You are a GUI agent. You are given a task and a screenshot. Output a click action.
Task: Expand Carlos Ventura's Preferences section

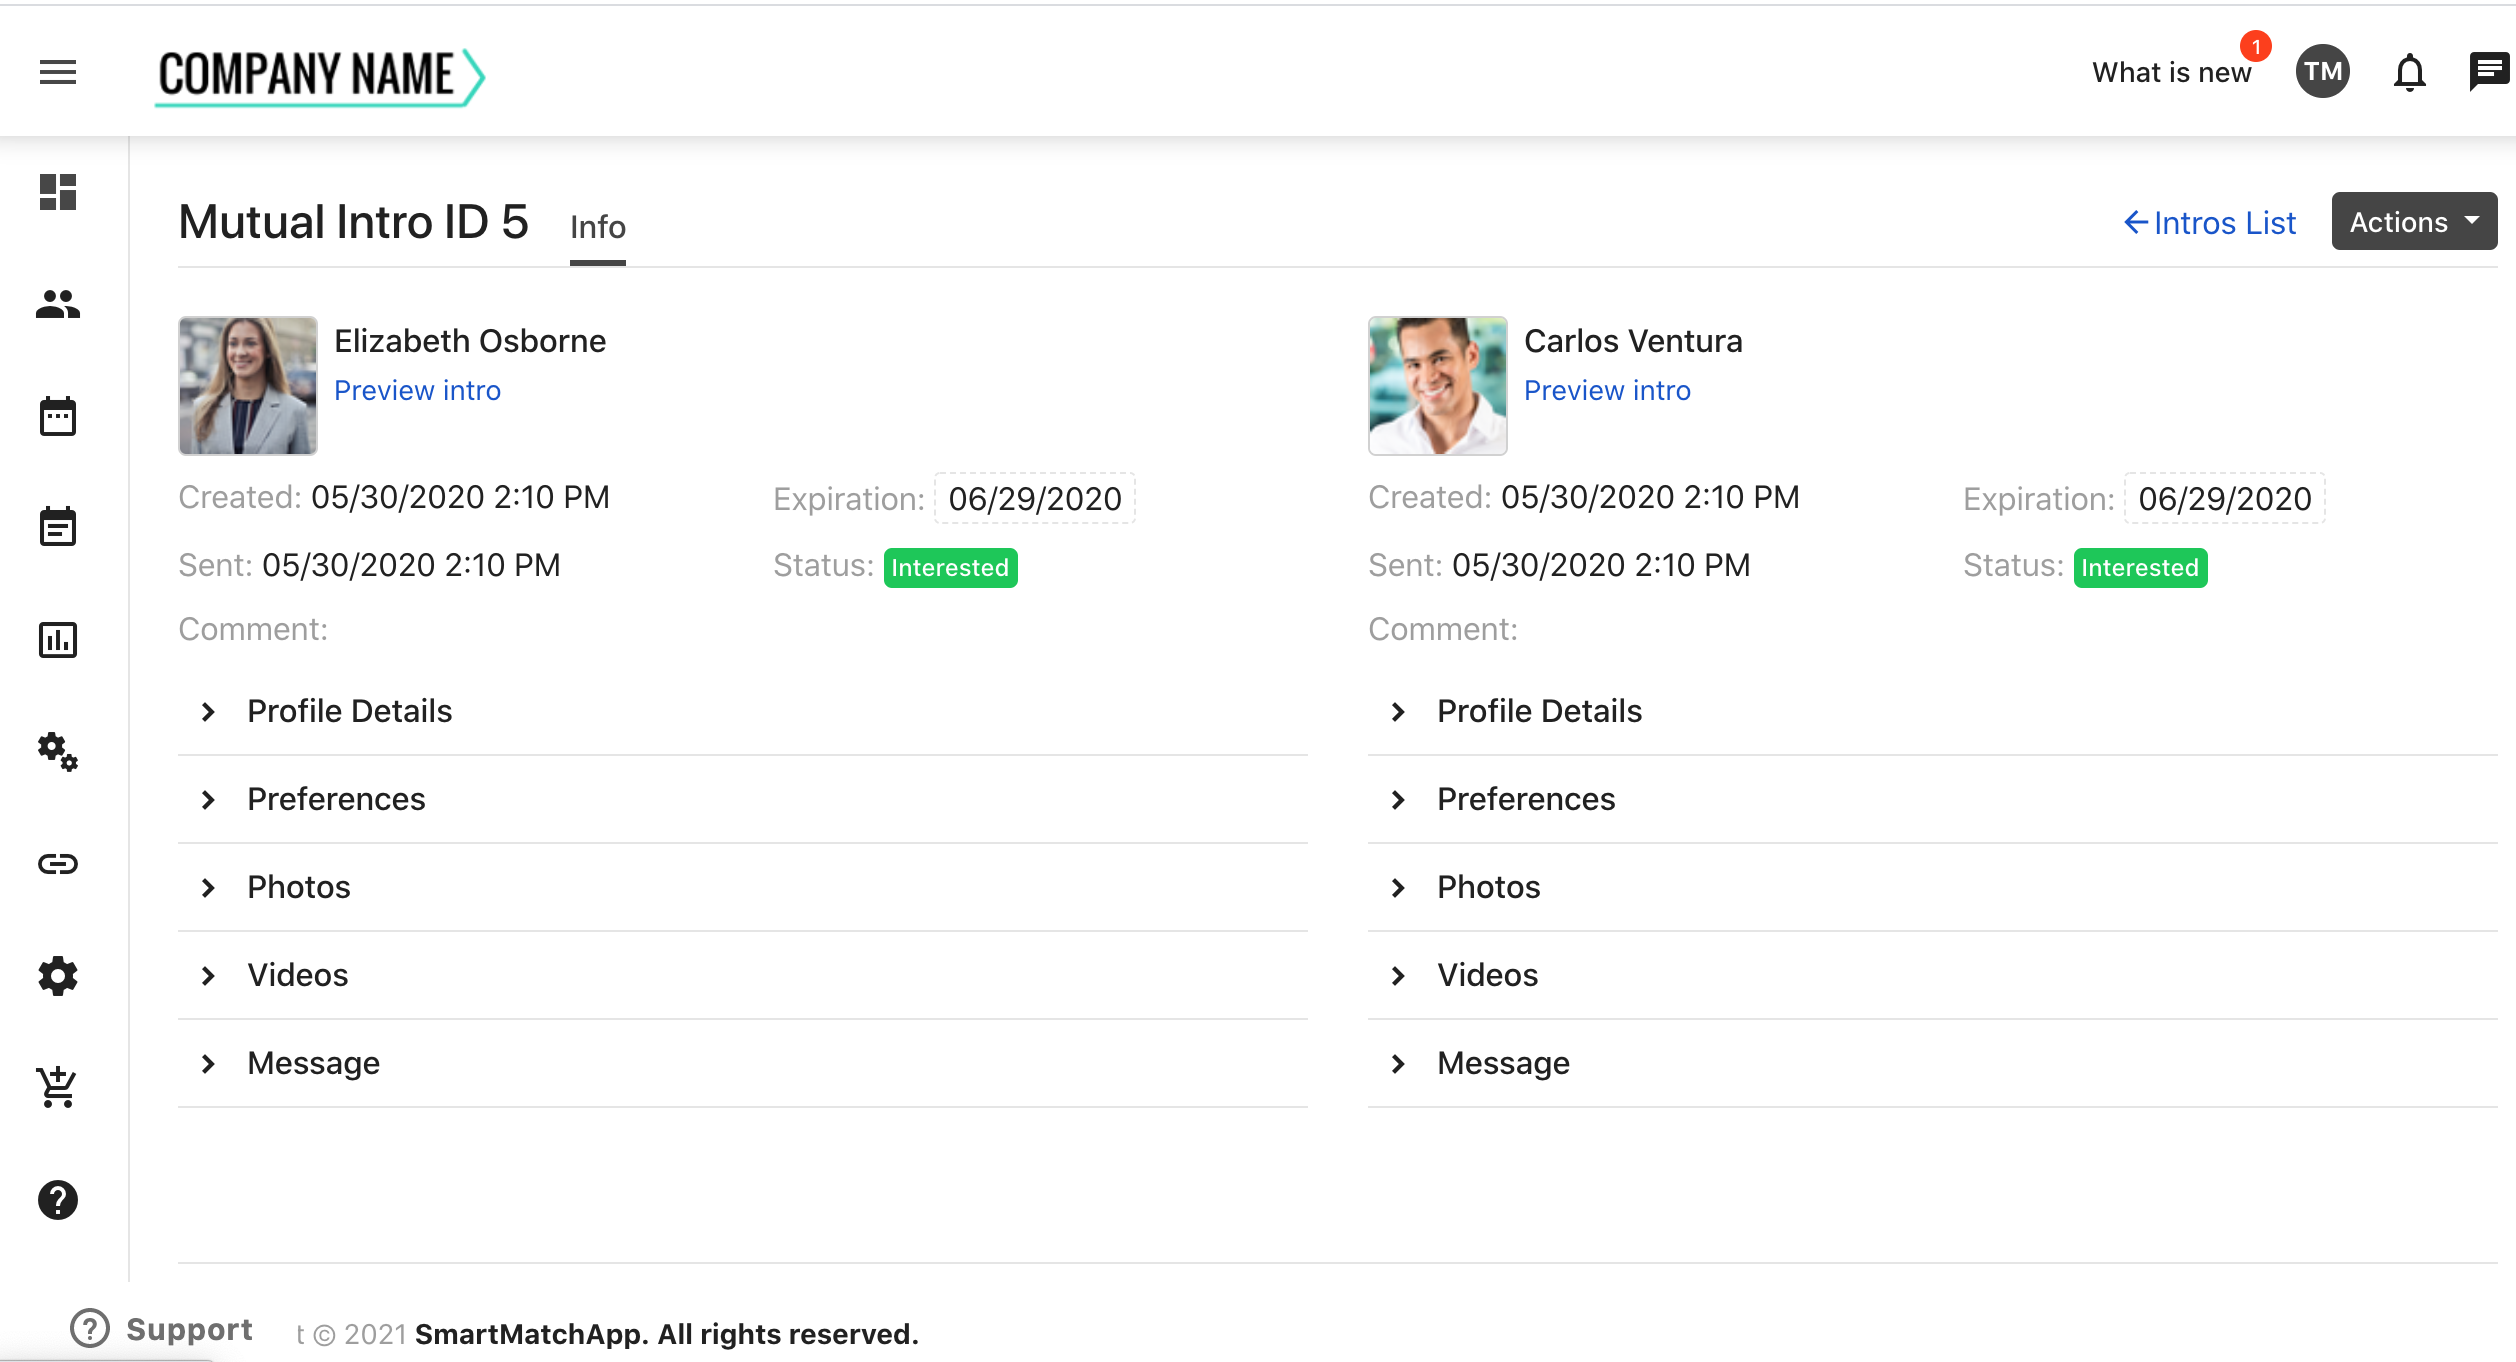click(1525, 799)
